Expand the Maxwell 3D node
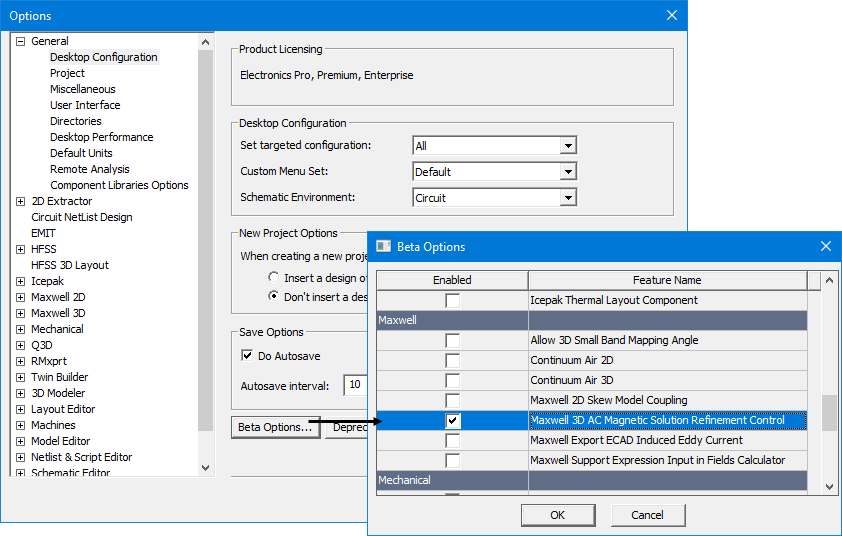842x536 pixels. tap(20, 313)
